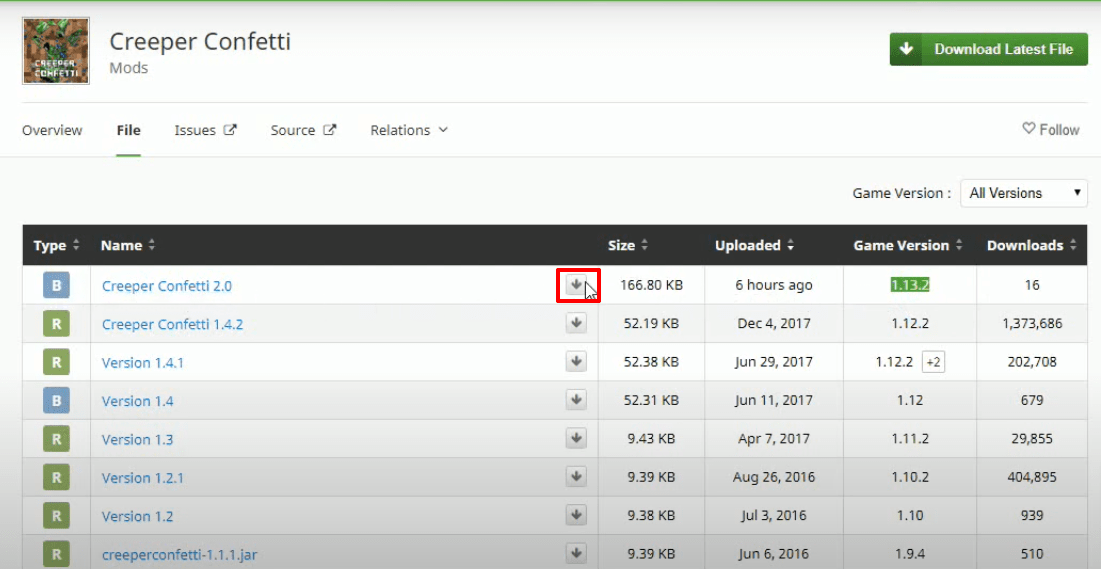Download Version 1.4.1 using arrow icon

[x=576, y=362]
